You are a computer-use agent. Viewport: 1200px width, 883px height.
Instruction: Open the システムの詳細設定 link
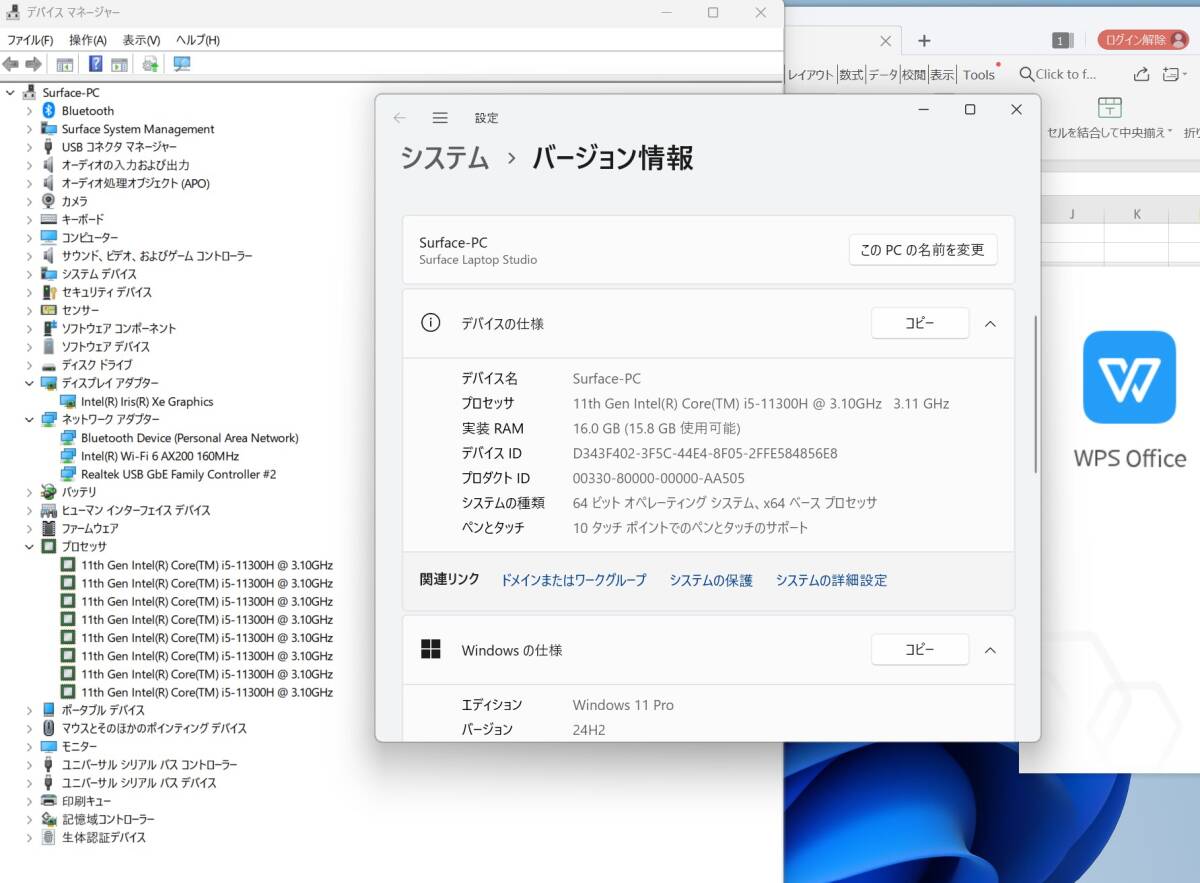(831, 580)
